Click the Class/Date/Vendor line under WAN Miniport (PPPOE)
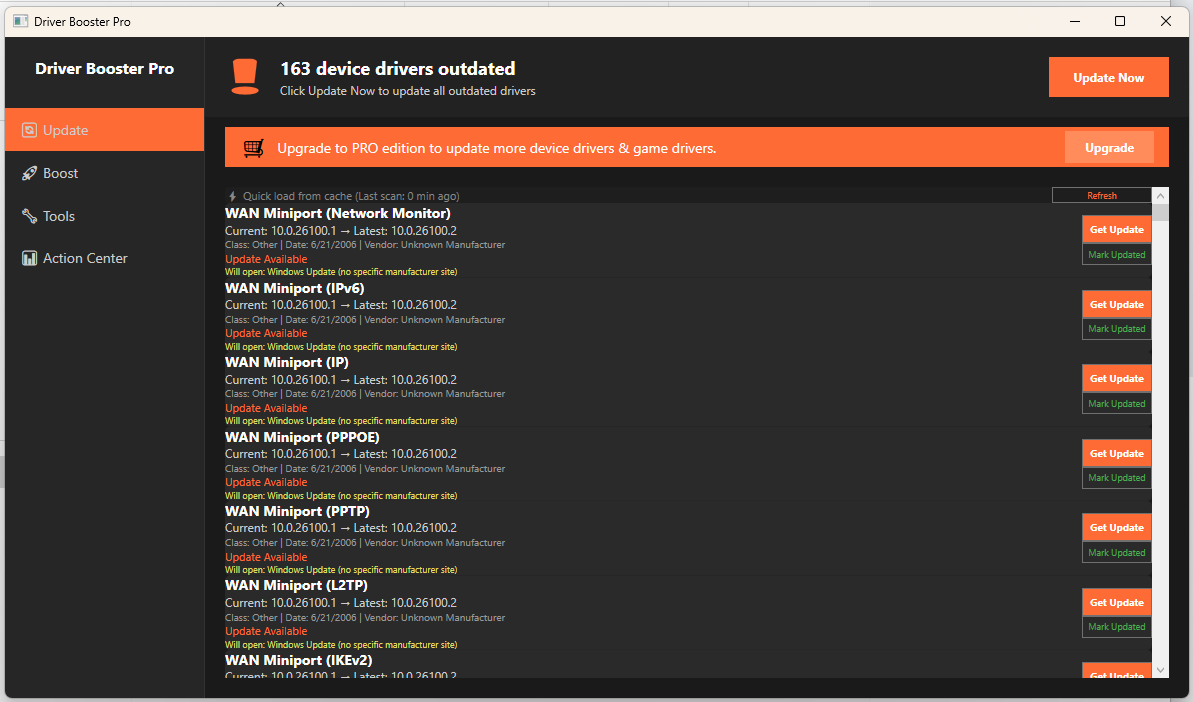The image size is (1193, 702). coord(365,469)
